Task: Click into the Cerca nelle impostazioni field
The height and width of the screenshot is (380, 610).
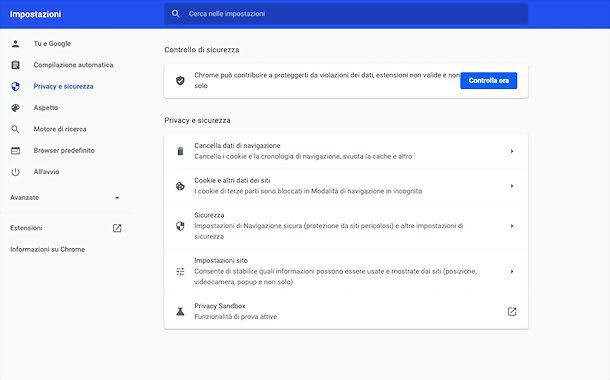Action: [346, 14]
